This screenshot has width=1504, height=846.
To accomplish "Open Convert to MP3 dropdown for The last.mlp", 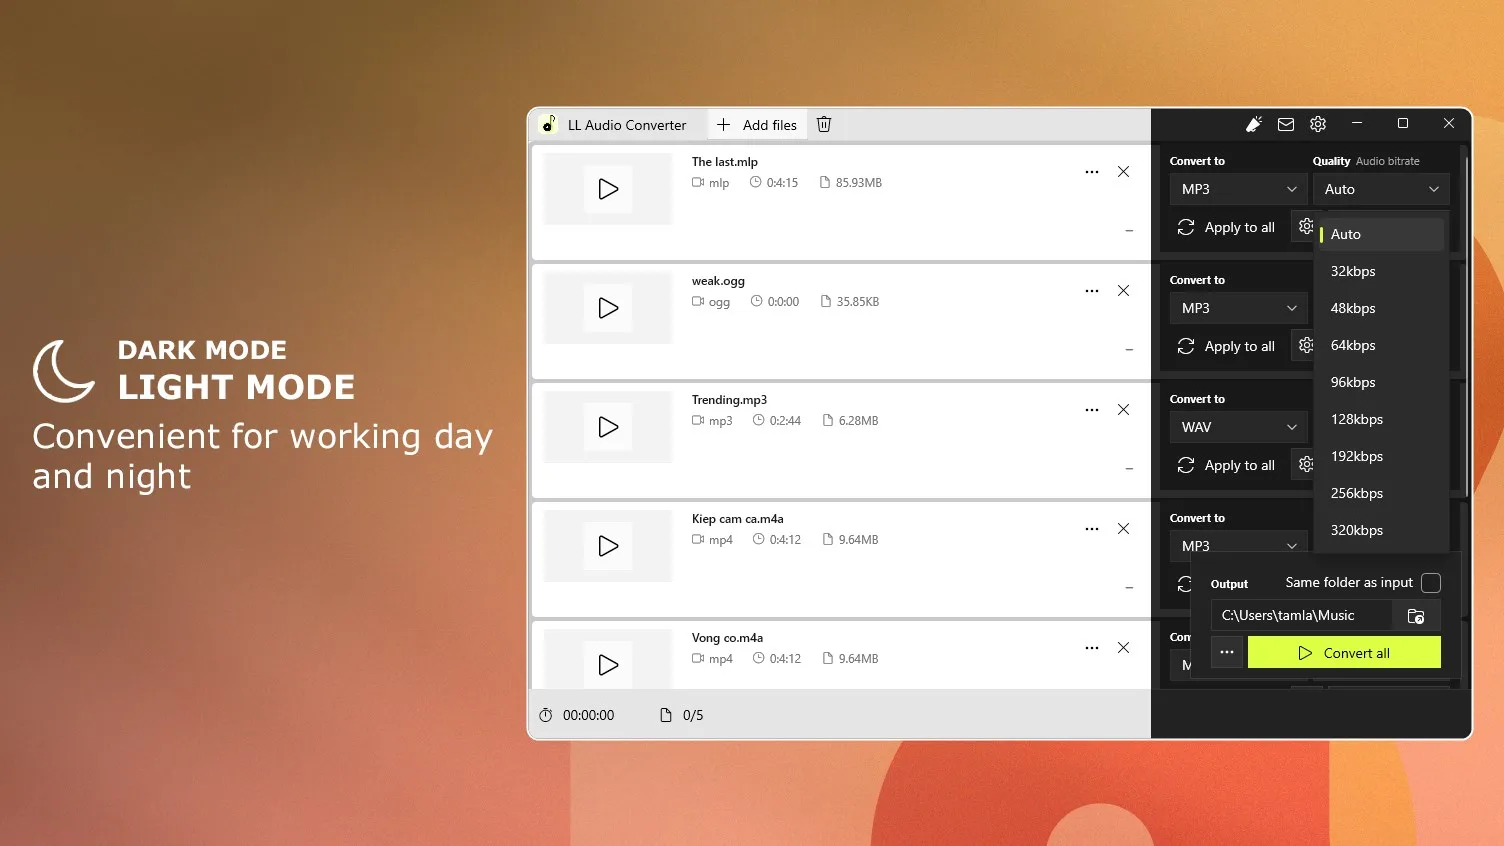I will point(1238,189).
